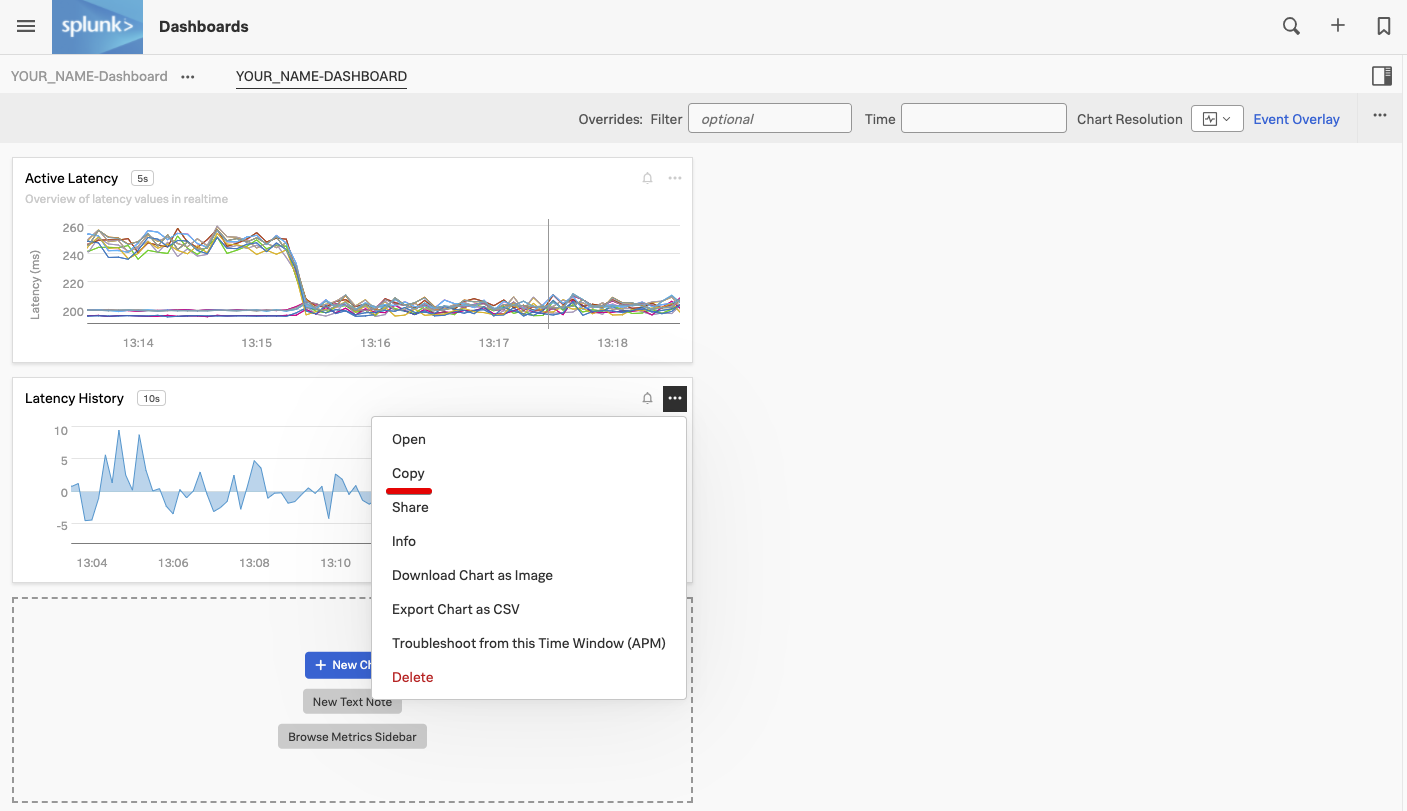Image resolution: width=1407 pixels, height=811 pixels.
Task: Click the Dashboards page heading
Action: 204,27
